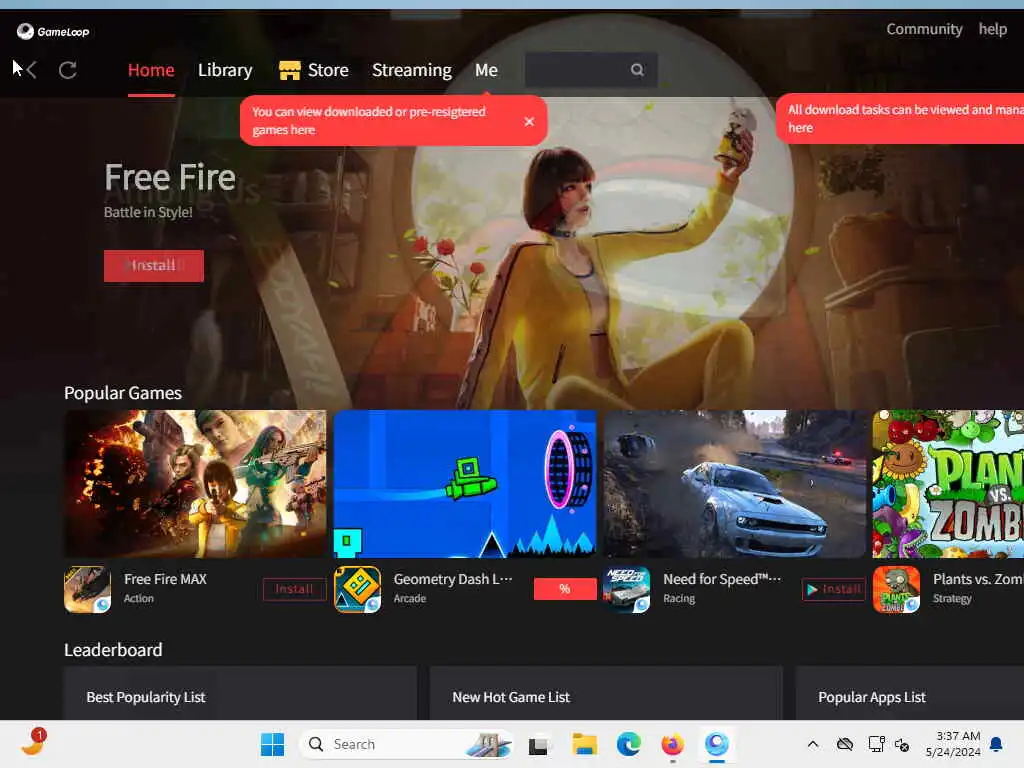Launch Microsoft Edge from the taskbar

[x=628, y=744]
